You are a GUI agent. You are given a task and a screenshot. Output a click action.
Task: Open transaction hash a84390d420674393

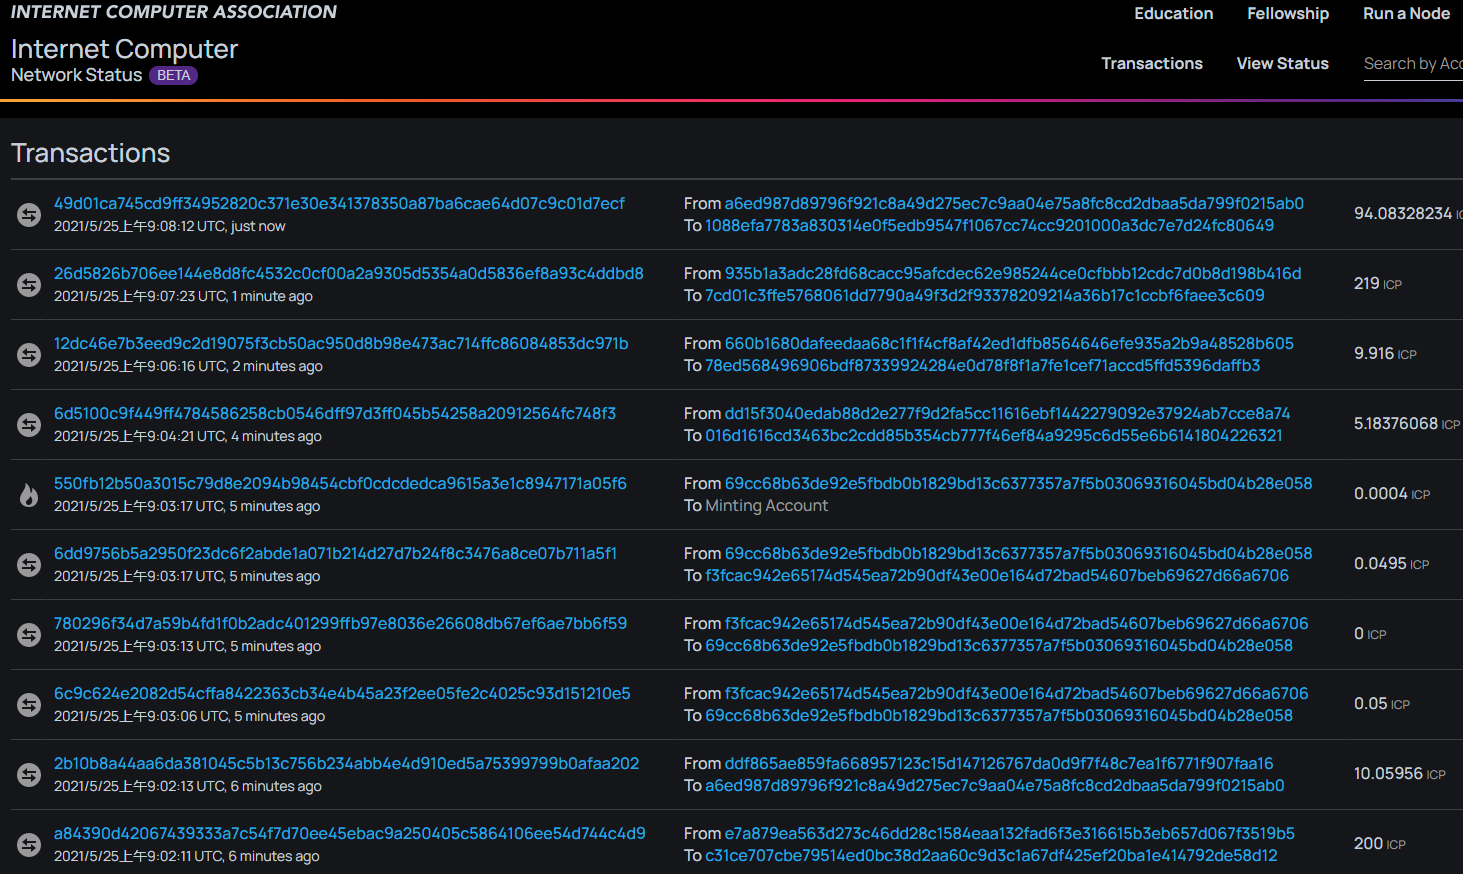349,833
